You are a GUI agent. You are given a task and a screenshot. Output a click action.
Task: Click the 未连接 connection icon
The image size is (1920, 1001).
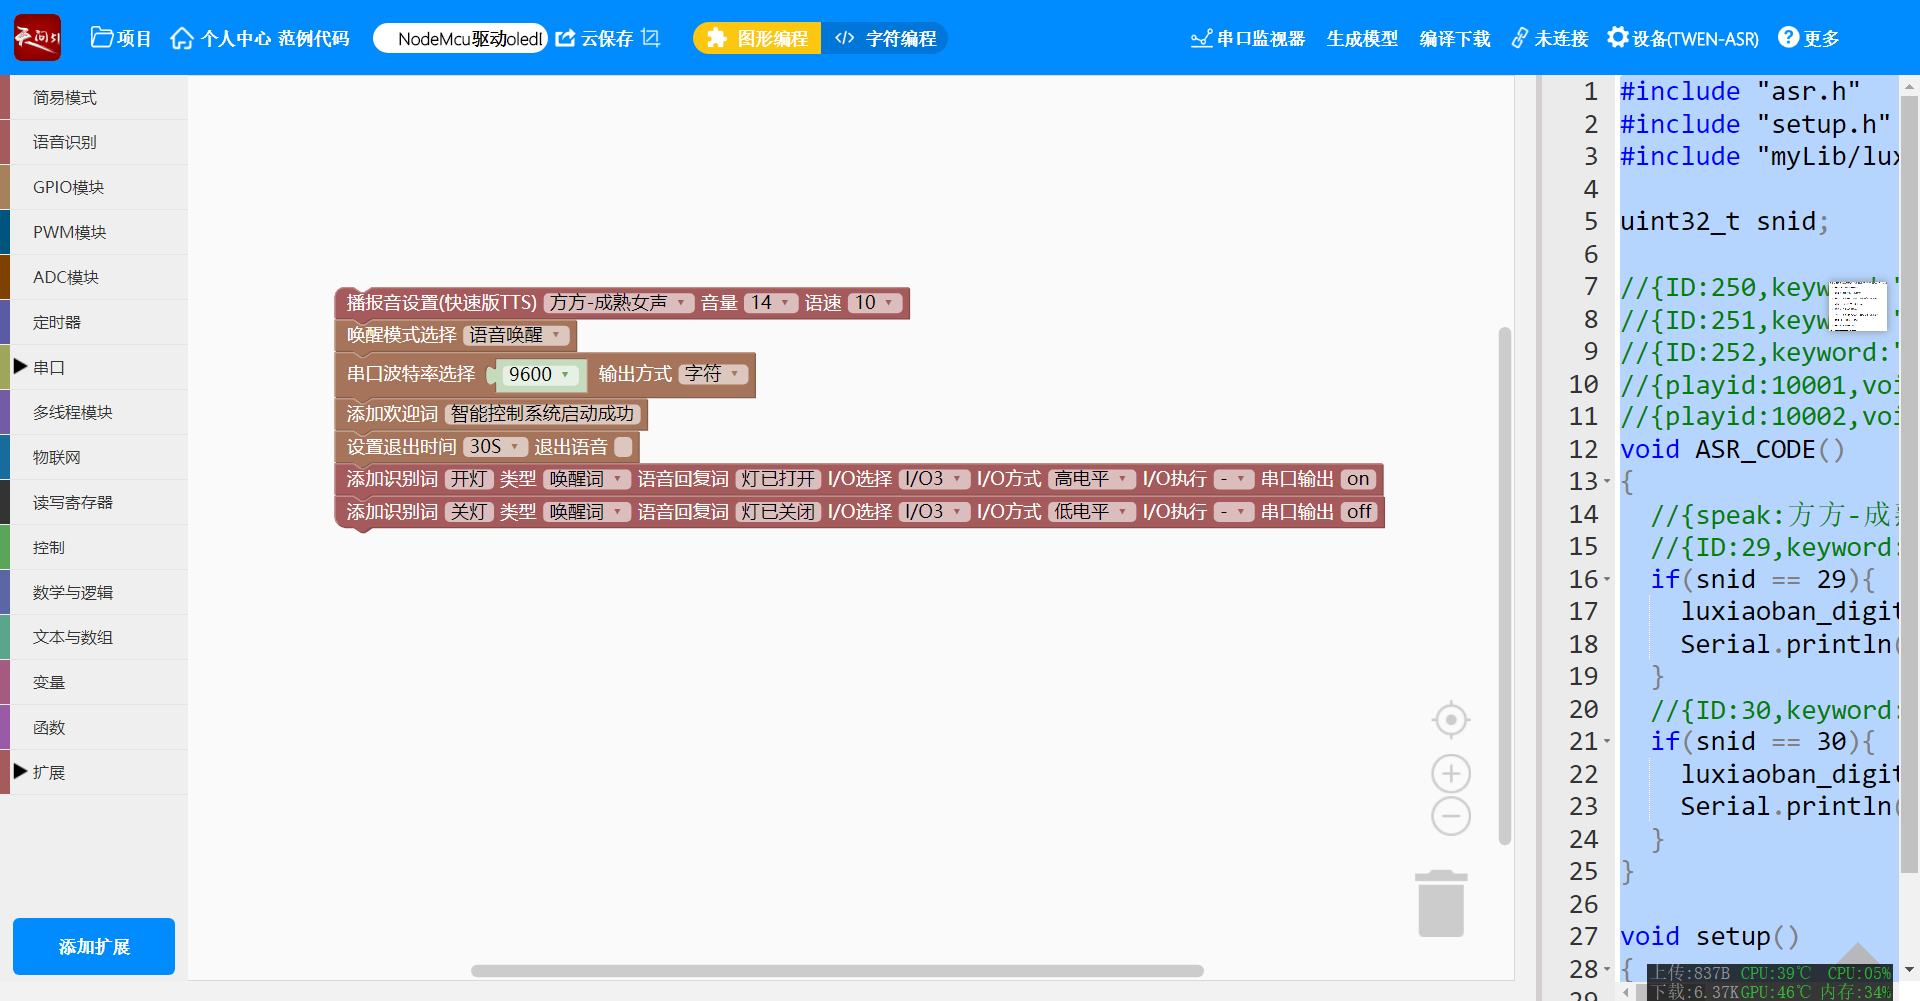click(1519, 38)
